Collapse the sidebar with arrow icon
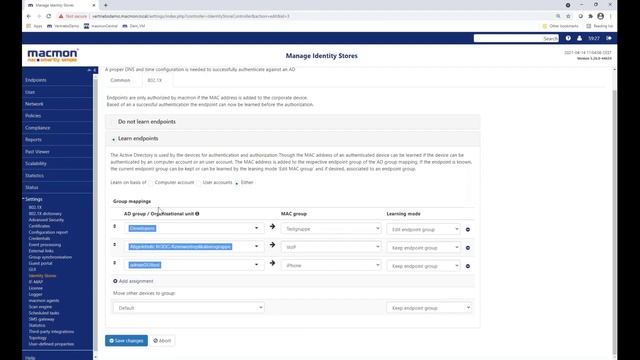The image size is (640, 360). coord(95,70)
